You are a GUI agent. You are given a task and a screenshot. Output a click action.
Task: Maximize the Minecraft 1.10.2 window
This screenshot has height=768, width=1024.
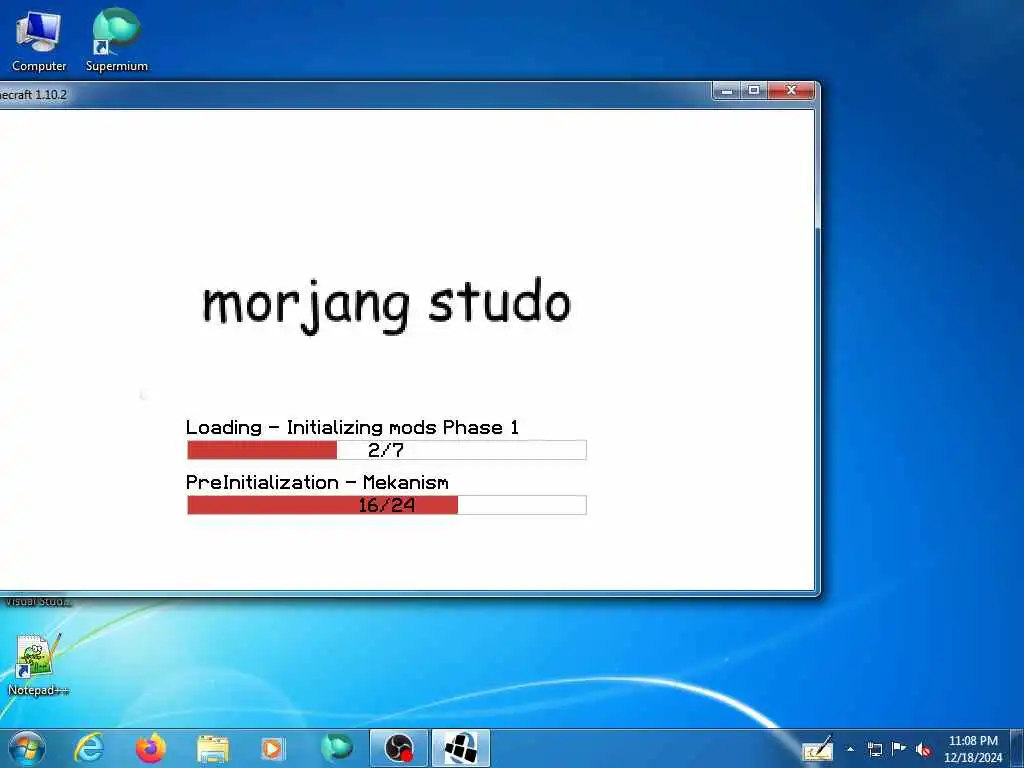click(x=754, y=91)
